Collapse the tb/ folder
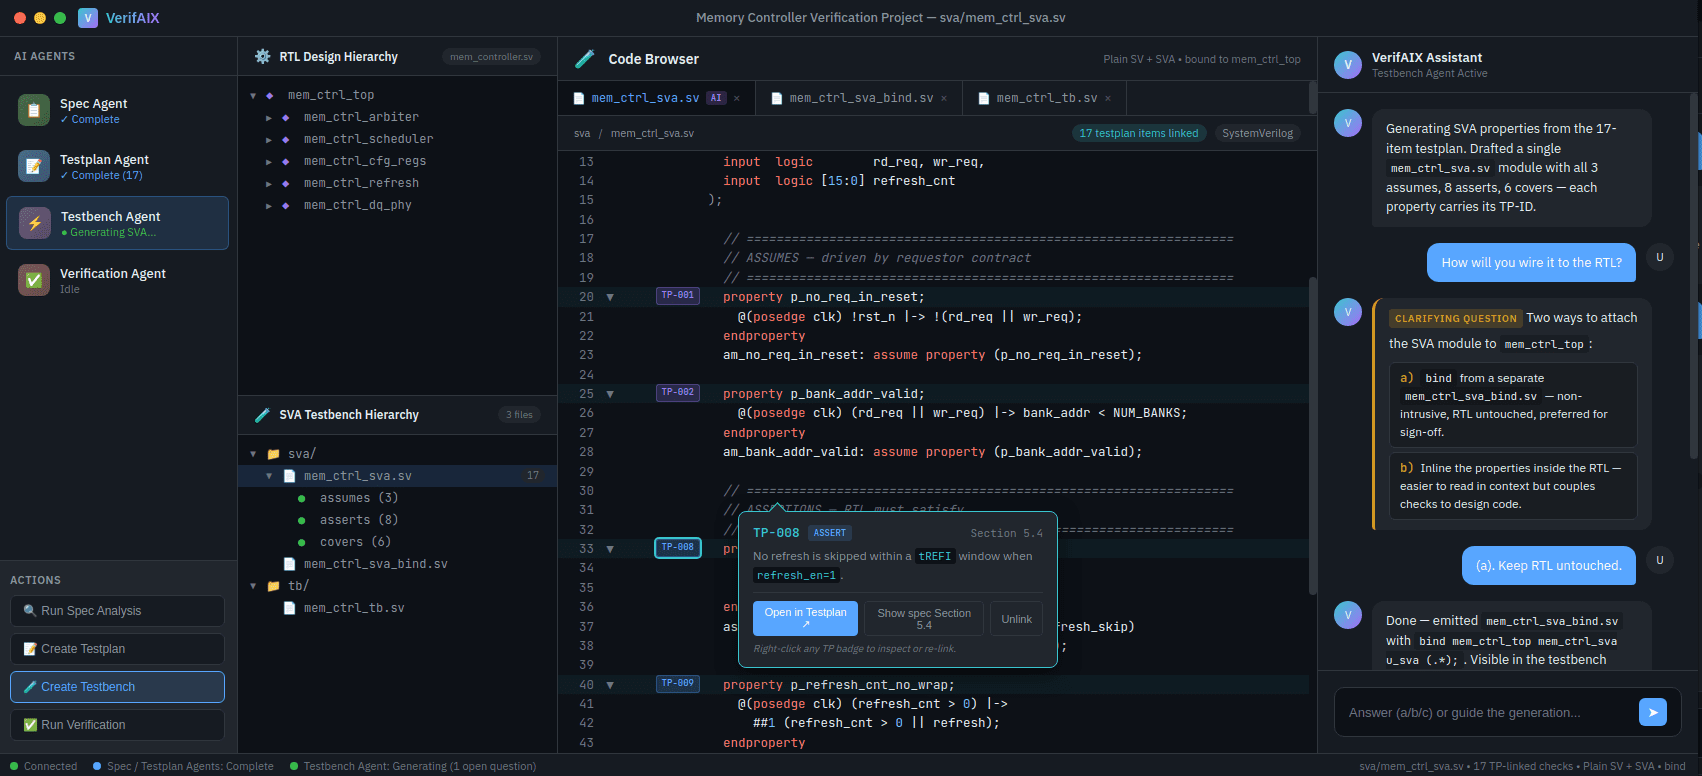Viewport: 1702px width, 776px height. point(253,586)
